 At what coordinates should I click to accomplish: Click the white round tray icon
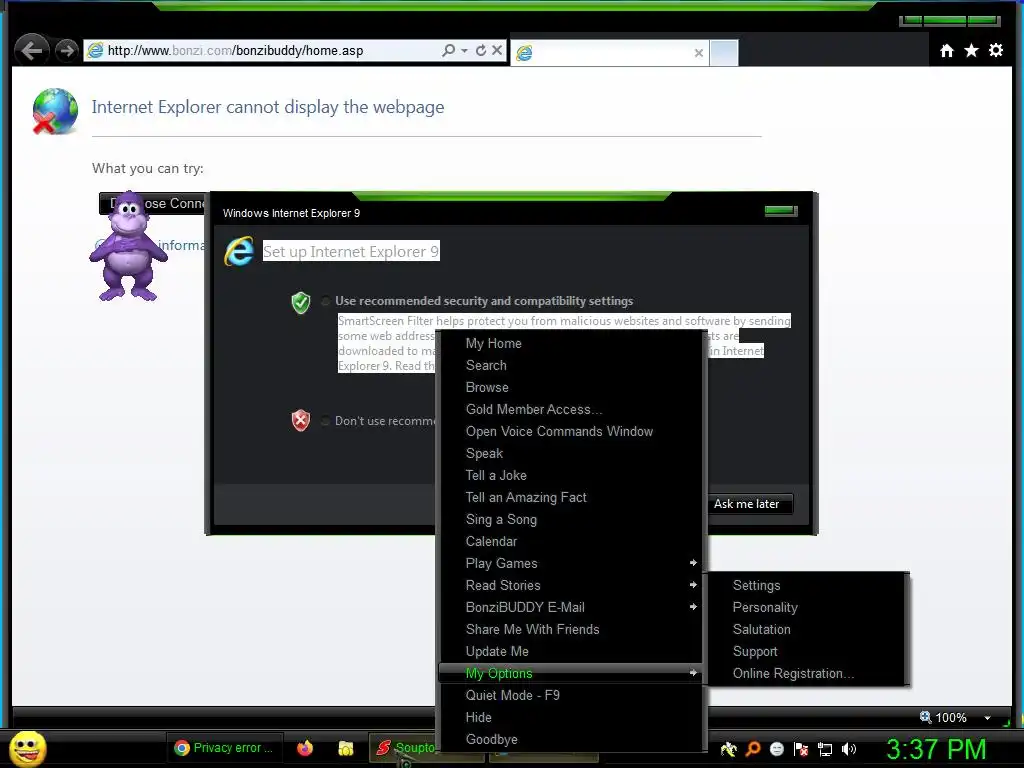tap(776, 749)
